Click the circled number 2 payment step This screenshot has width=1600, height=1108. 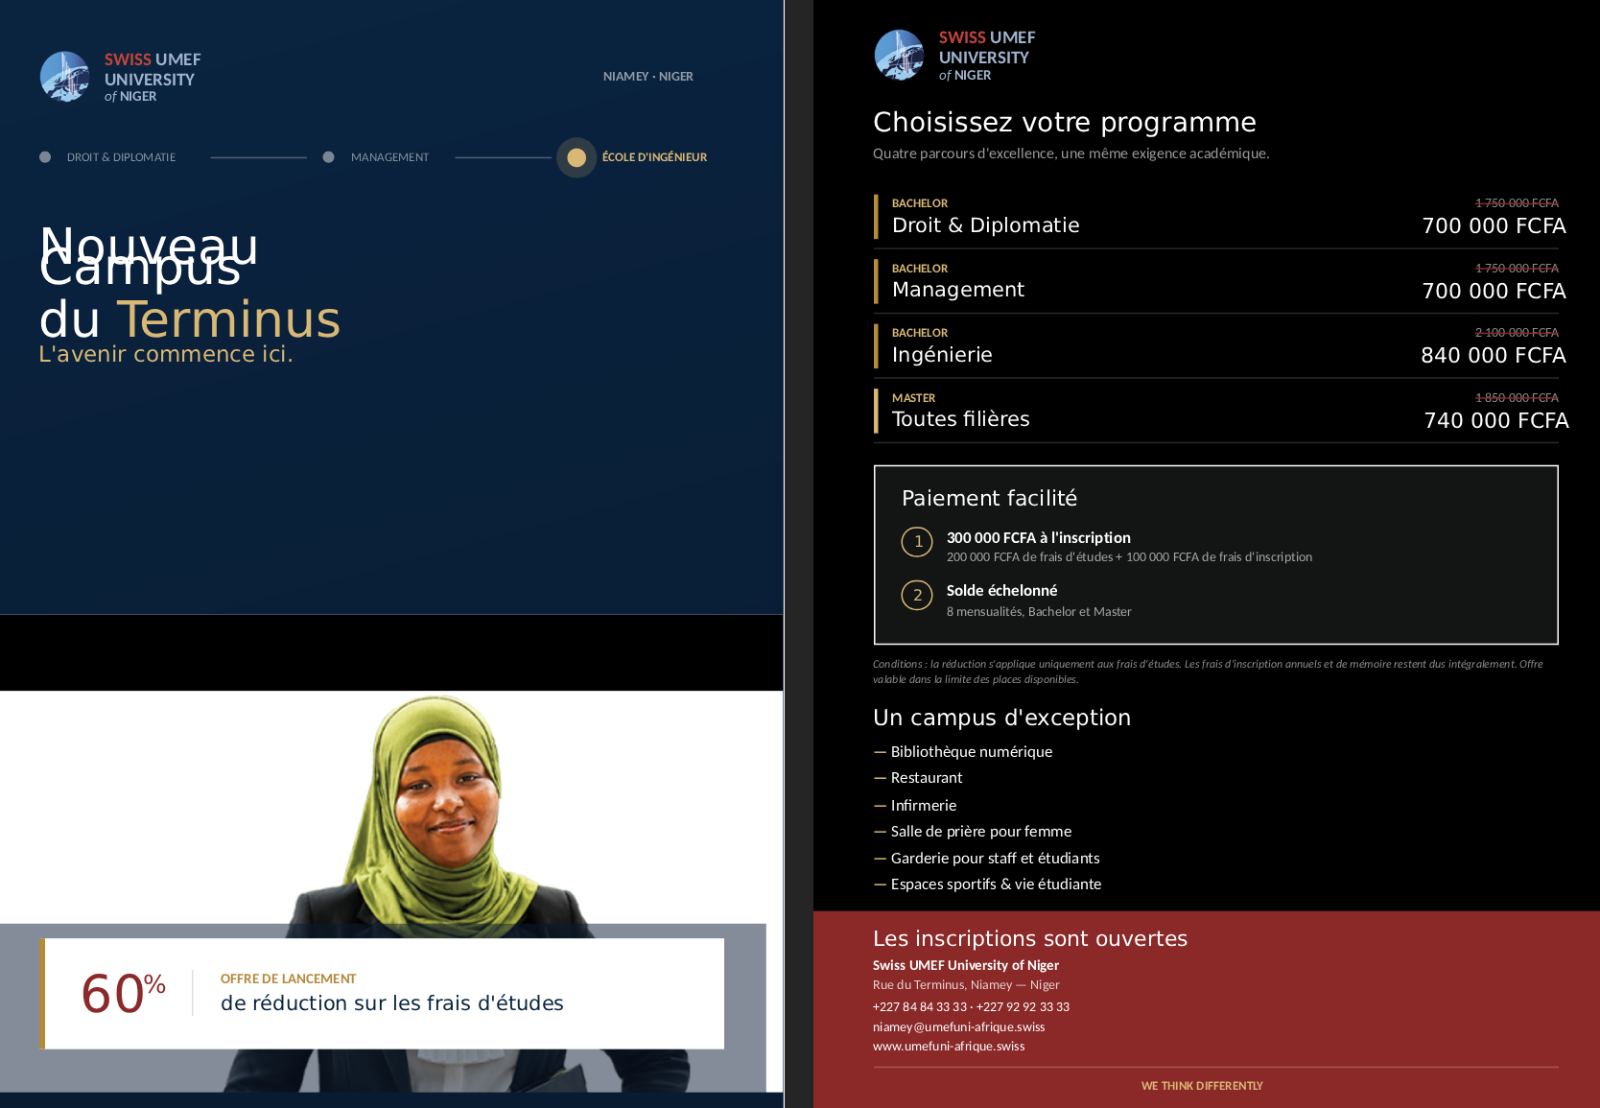917,595
